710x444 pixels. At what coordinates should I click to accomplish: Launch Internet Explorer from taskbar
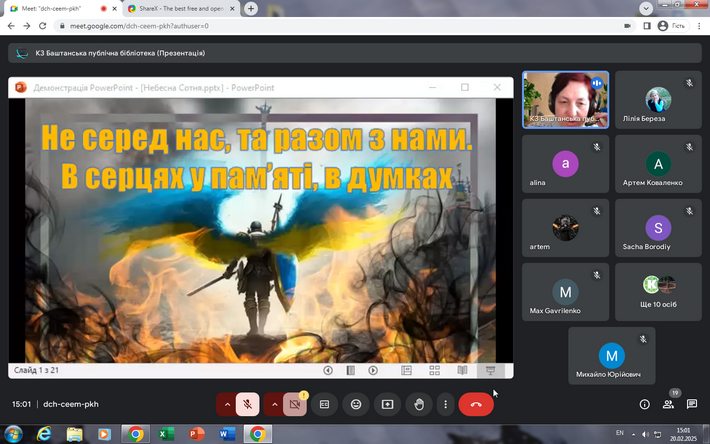(x=44, y=434)
